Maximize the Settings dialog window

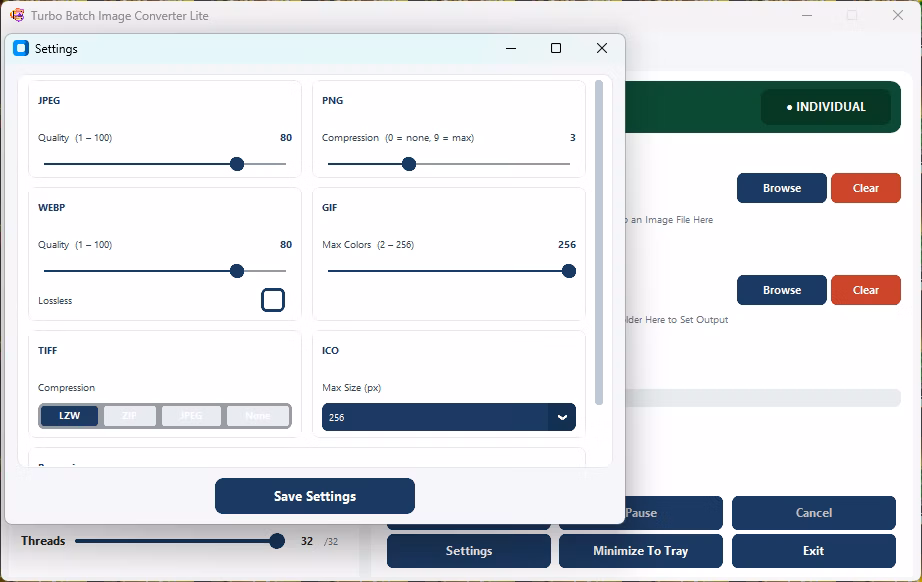tap(556, 48)
